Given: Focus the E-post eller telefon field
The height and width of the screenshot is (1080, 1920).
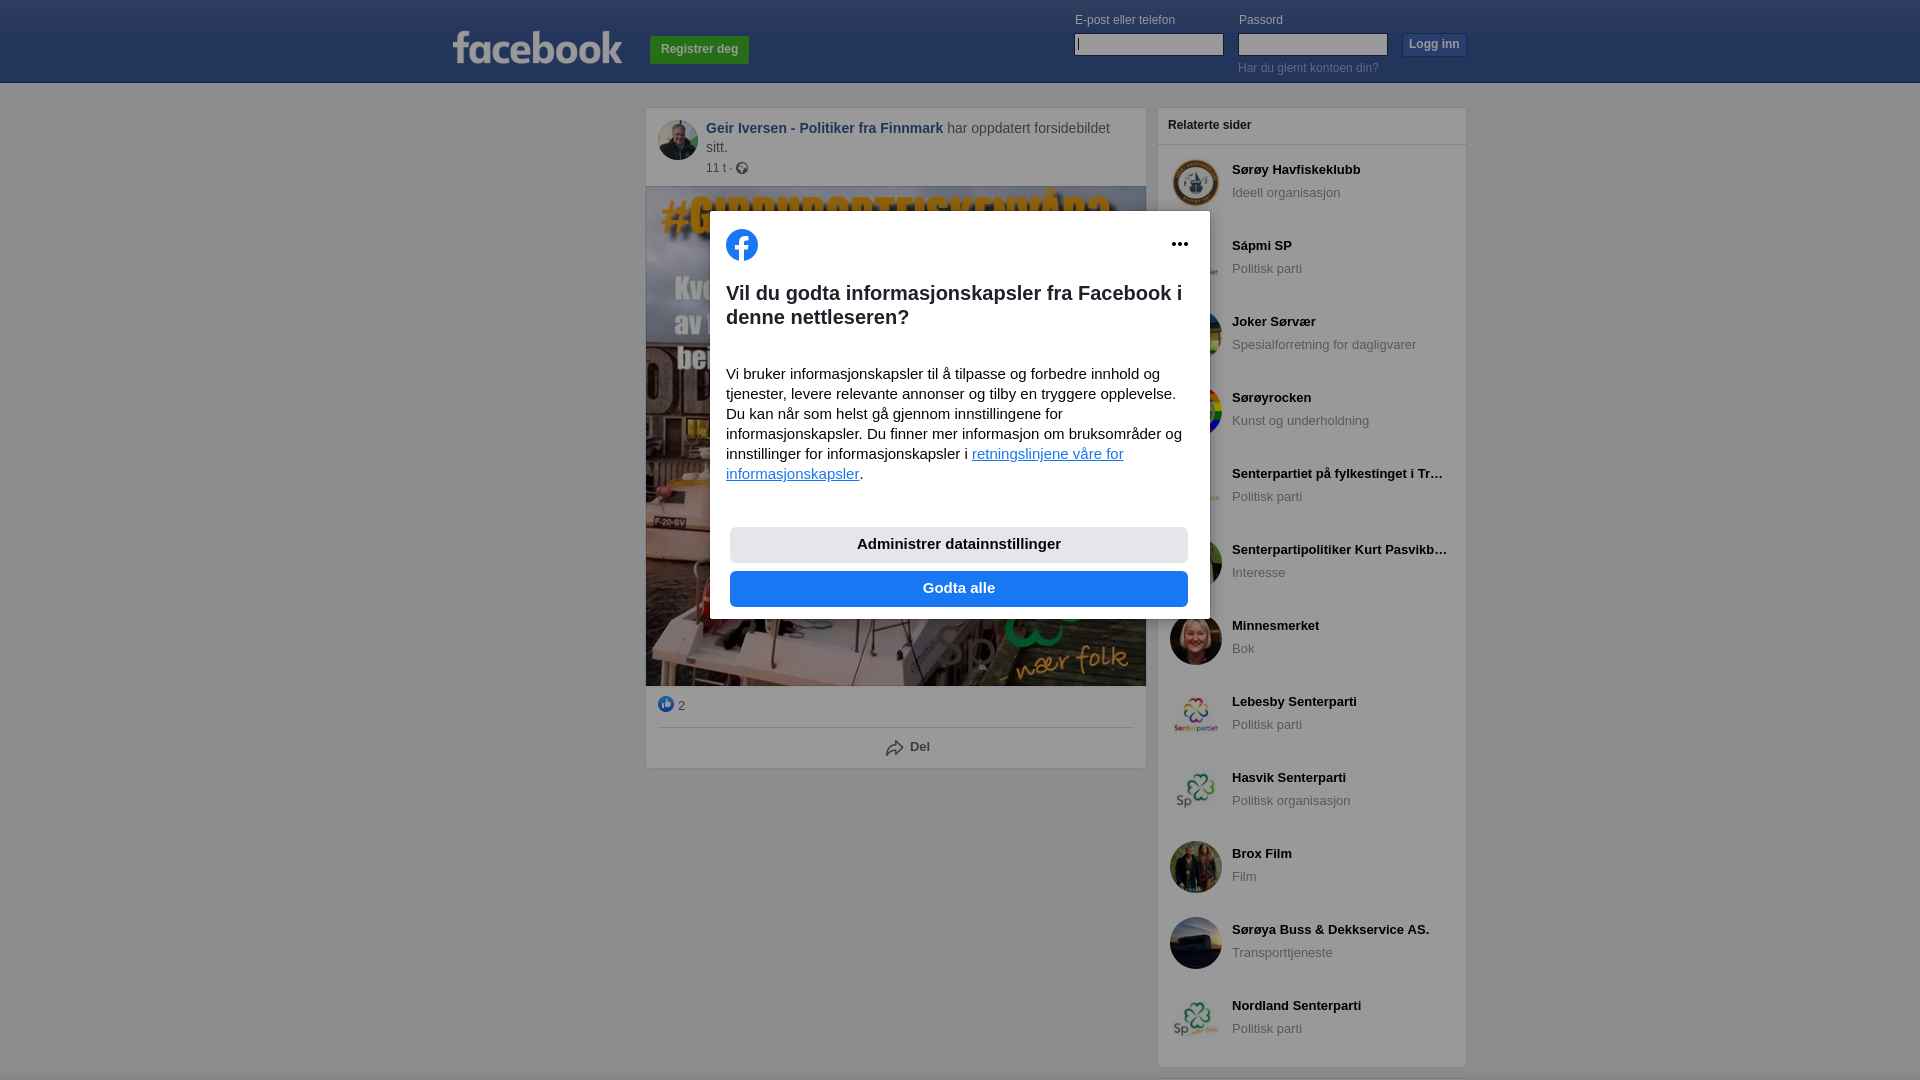Looking at the screenshot, I should 1149,44.
